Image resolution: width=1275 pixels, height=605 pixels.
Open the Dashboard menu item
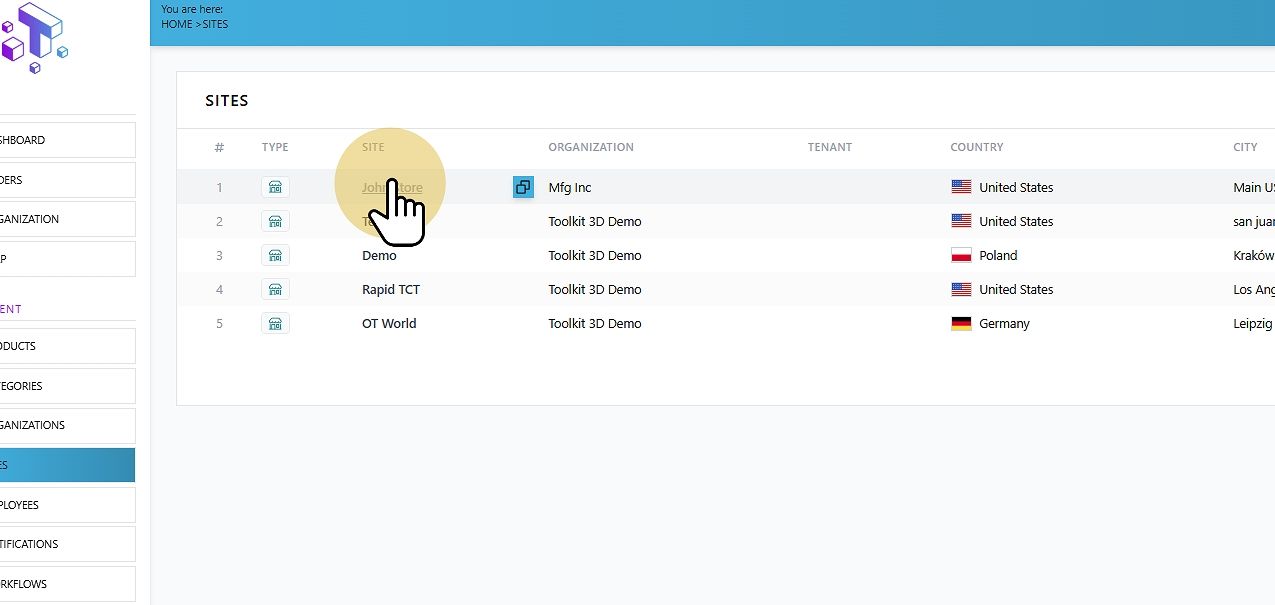coord(67,140)
